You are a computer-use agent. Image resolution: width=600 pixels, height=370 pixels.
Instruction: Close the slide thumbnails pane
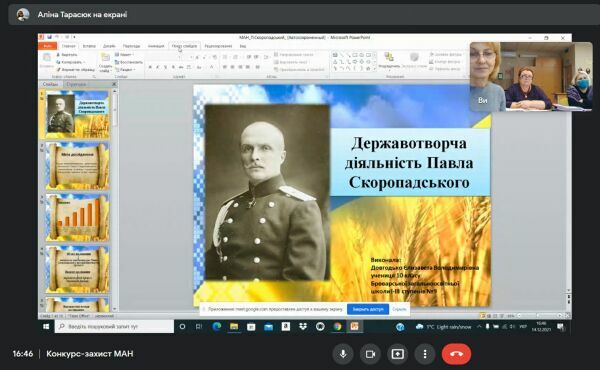[114, 84]
